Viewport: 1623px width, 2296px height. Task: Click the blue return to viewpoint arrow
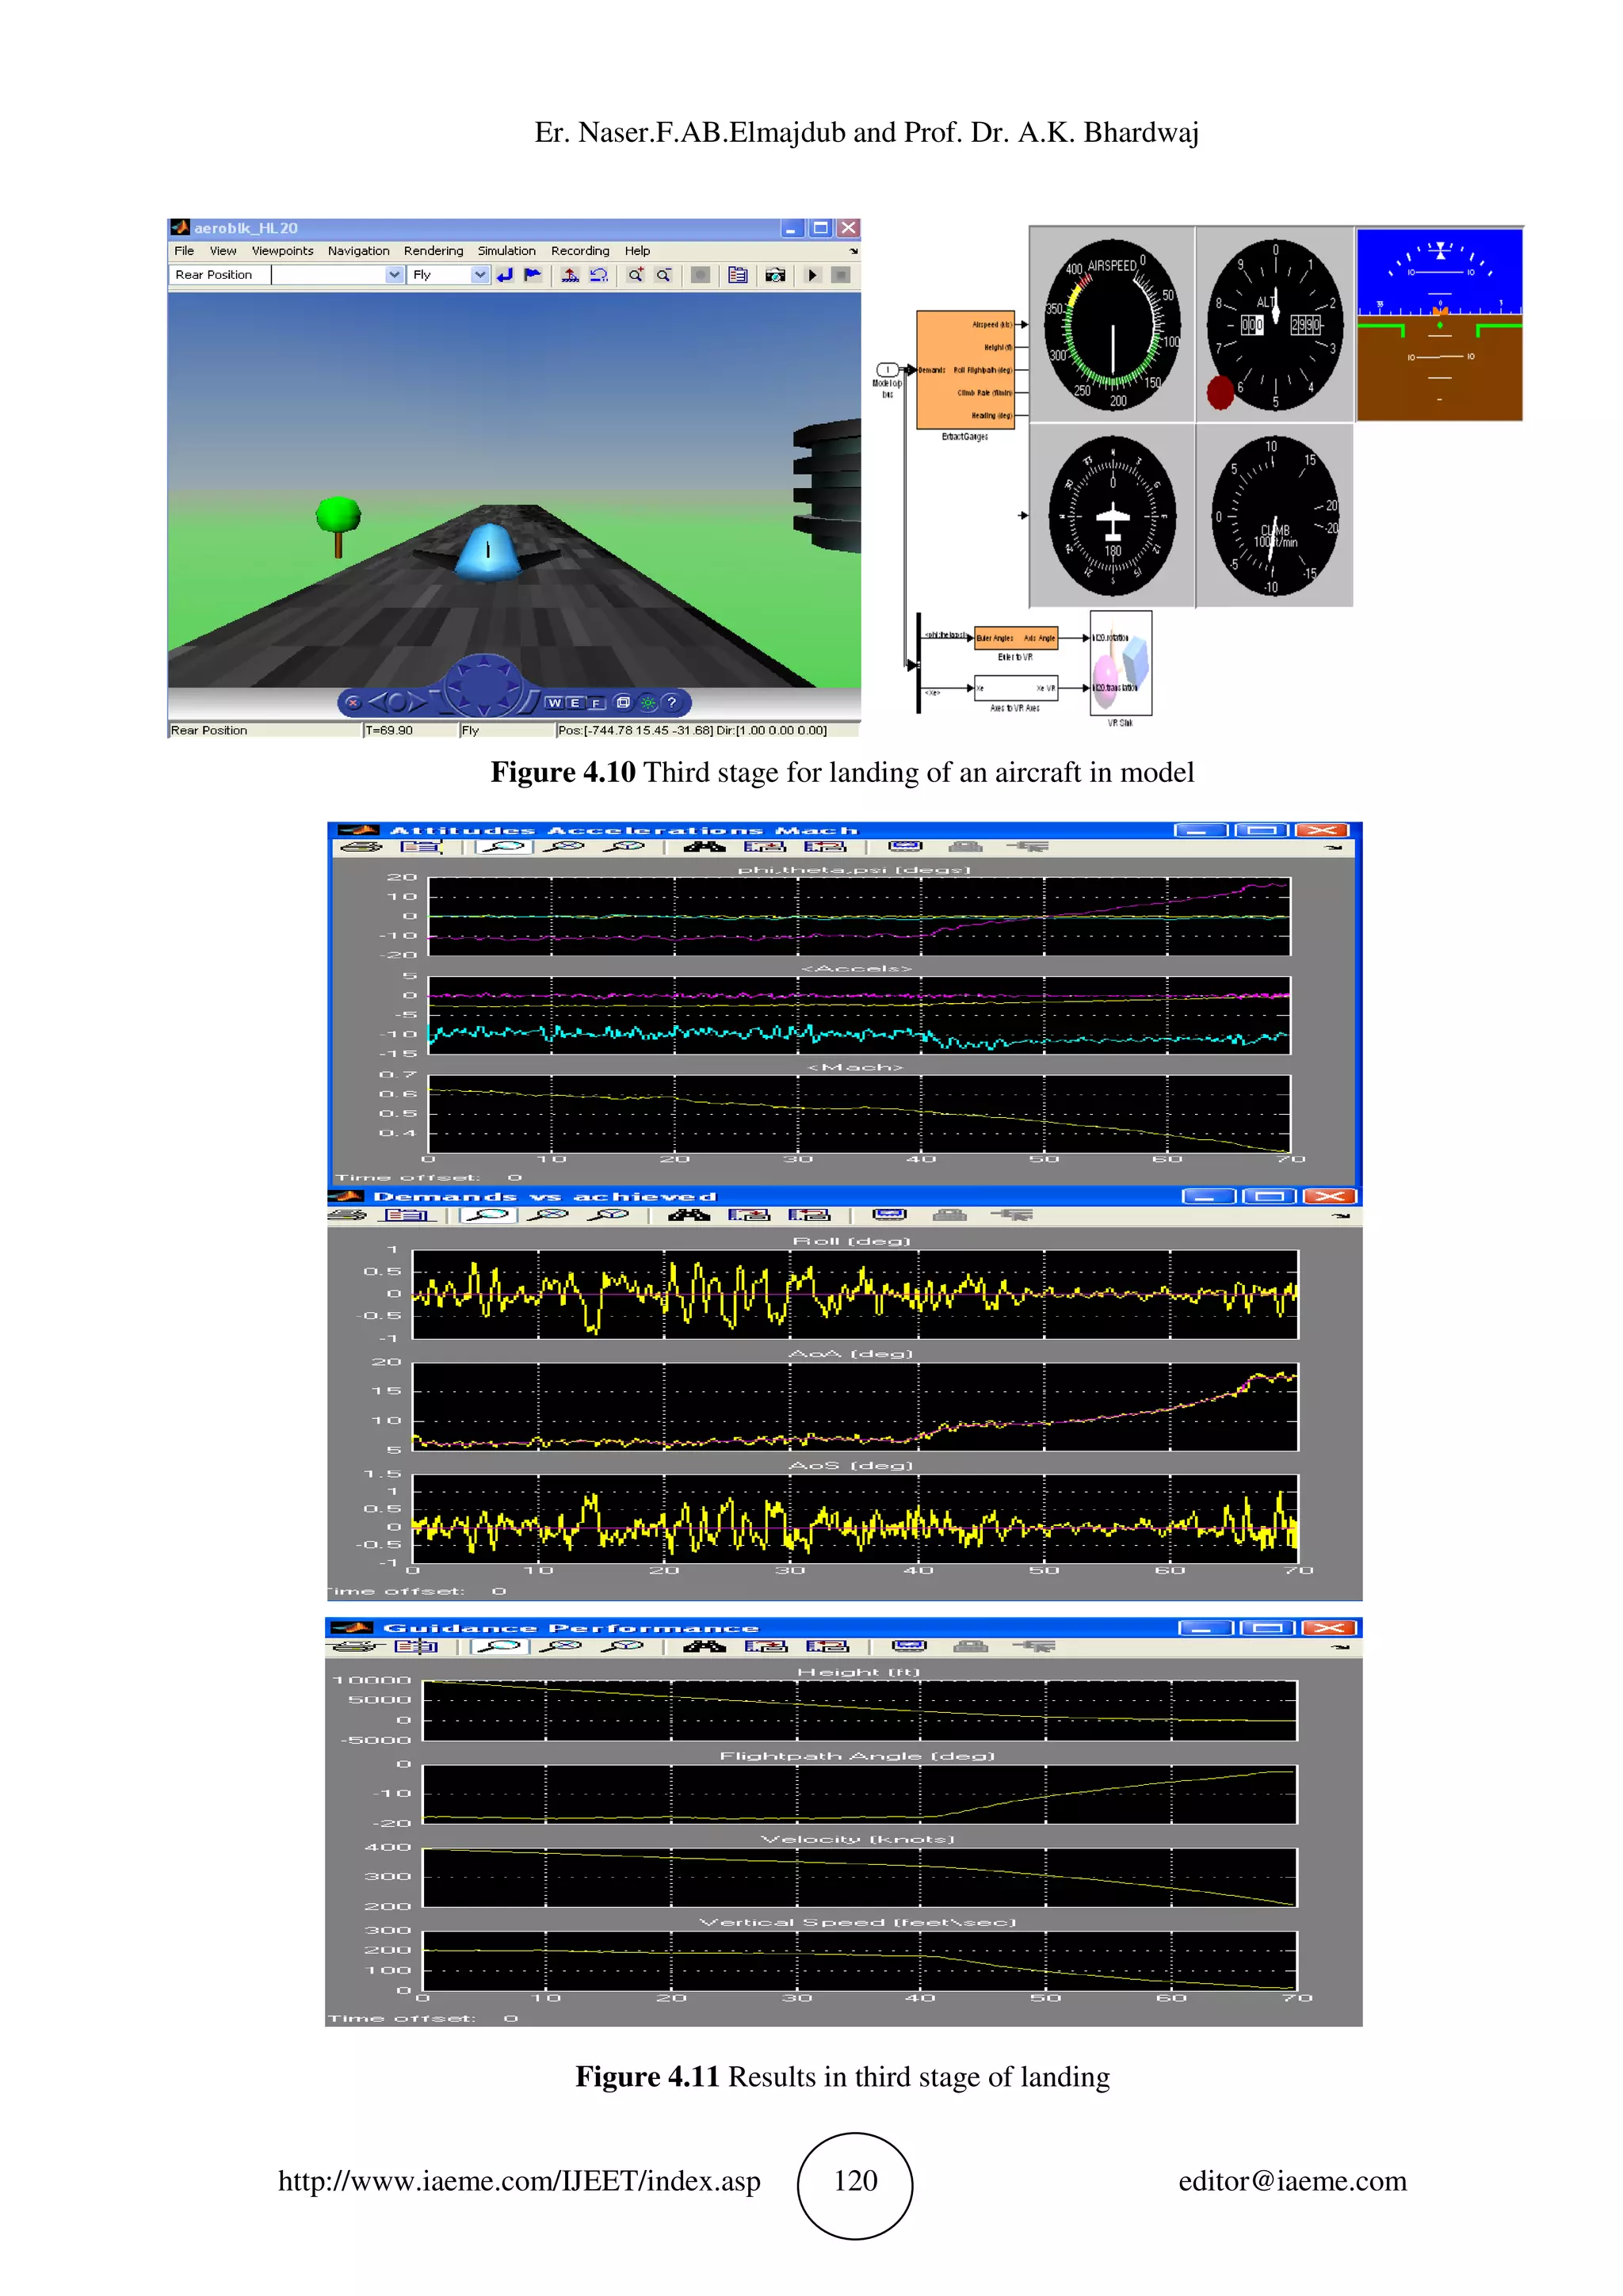click(505, 275)
